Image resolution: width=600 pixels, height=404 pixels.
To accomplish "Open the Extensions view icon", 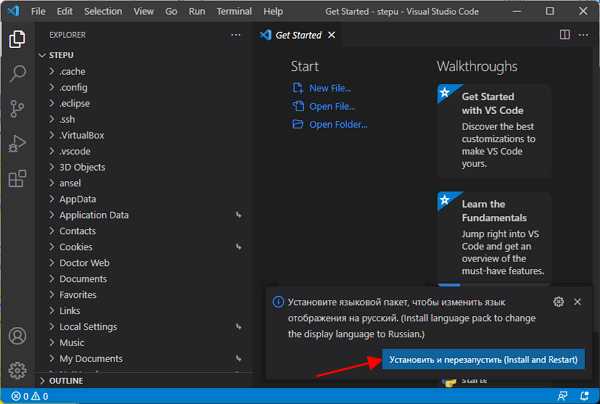I will pyautogui.click(x=17, y=179).
